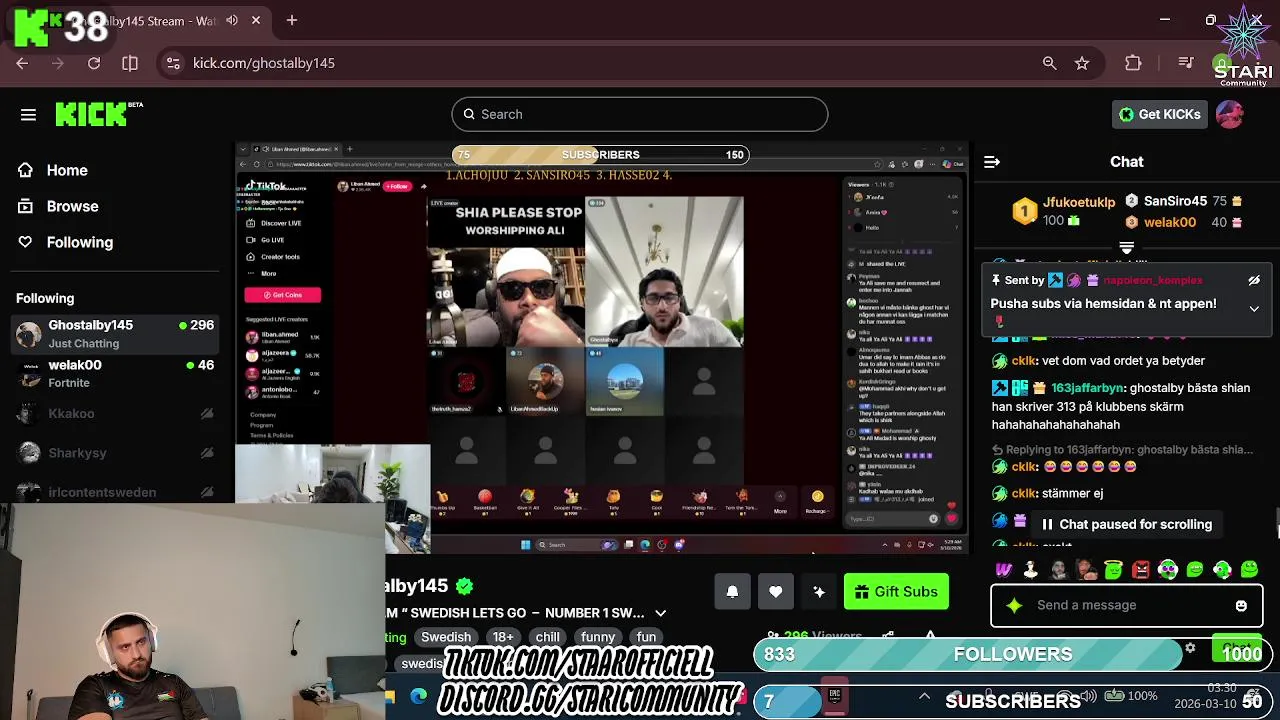Image resolution: width=1280 pixels, height=720 pixels.
Task: Click username 163jaffarbyn in chat
Action: click(1087, 388)
